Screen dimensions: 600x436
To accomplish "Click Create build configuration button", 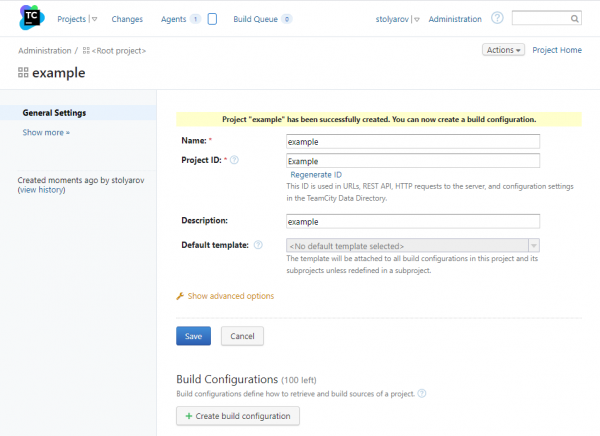I will coord(237,416).
